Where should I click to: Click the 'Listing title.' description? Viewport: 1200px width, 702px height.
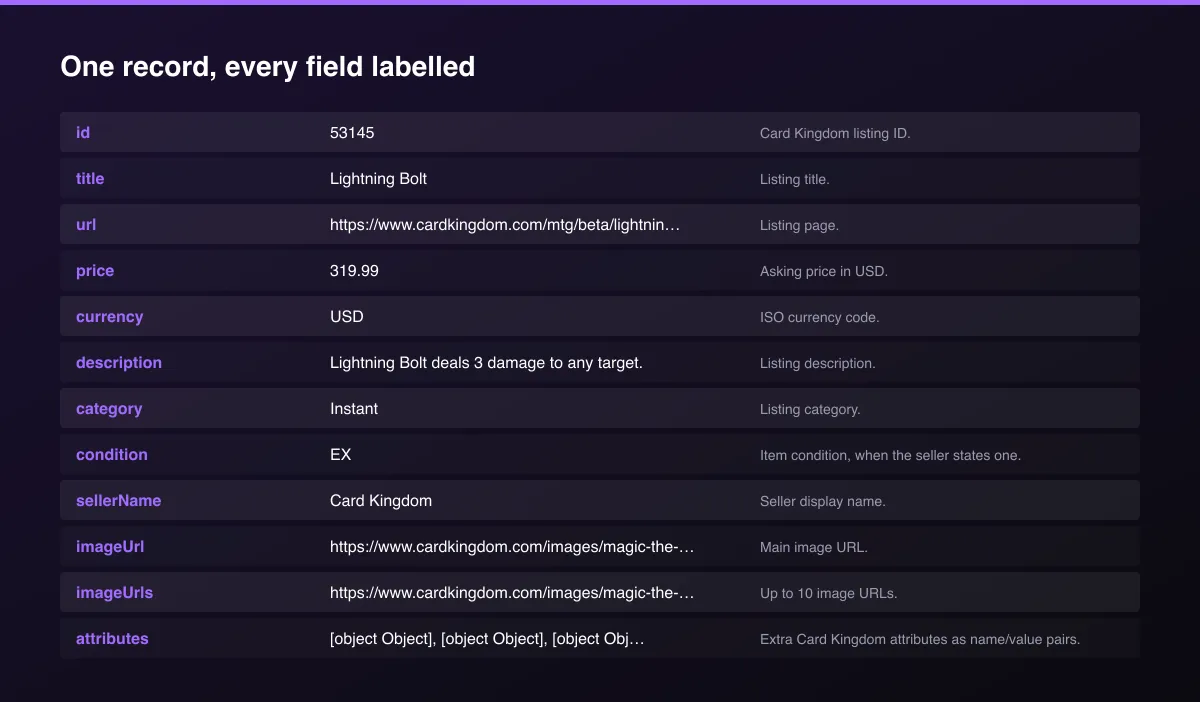(795, 179)
